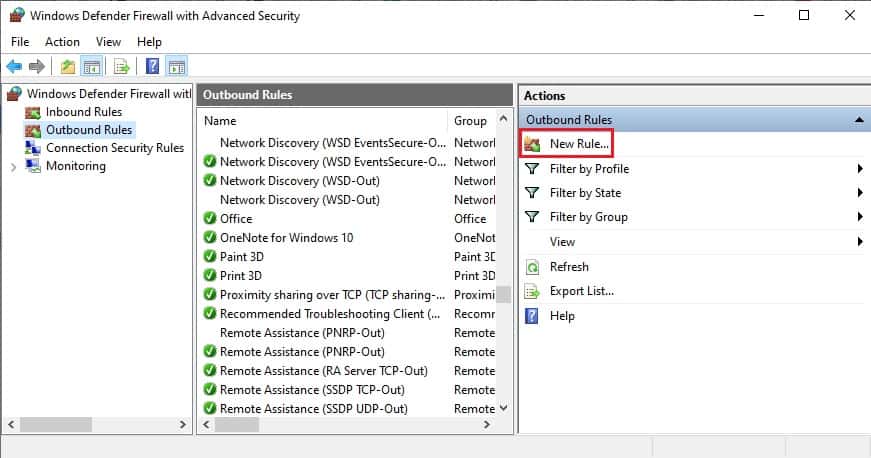Click the Up One Level folder icon
This screenshot has width=871, height=458.
pos(67,67)
